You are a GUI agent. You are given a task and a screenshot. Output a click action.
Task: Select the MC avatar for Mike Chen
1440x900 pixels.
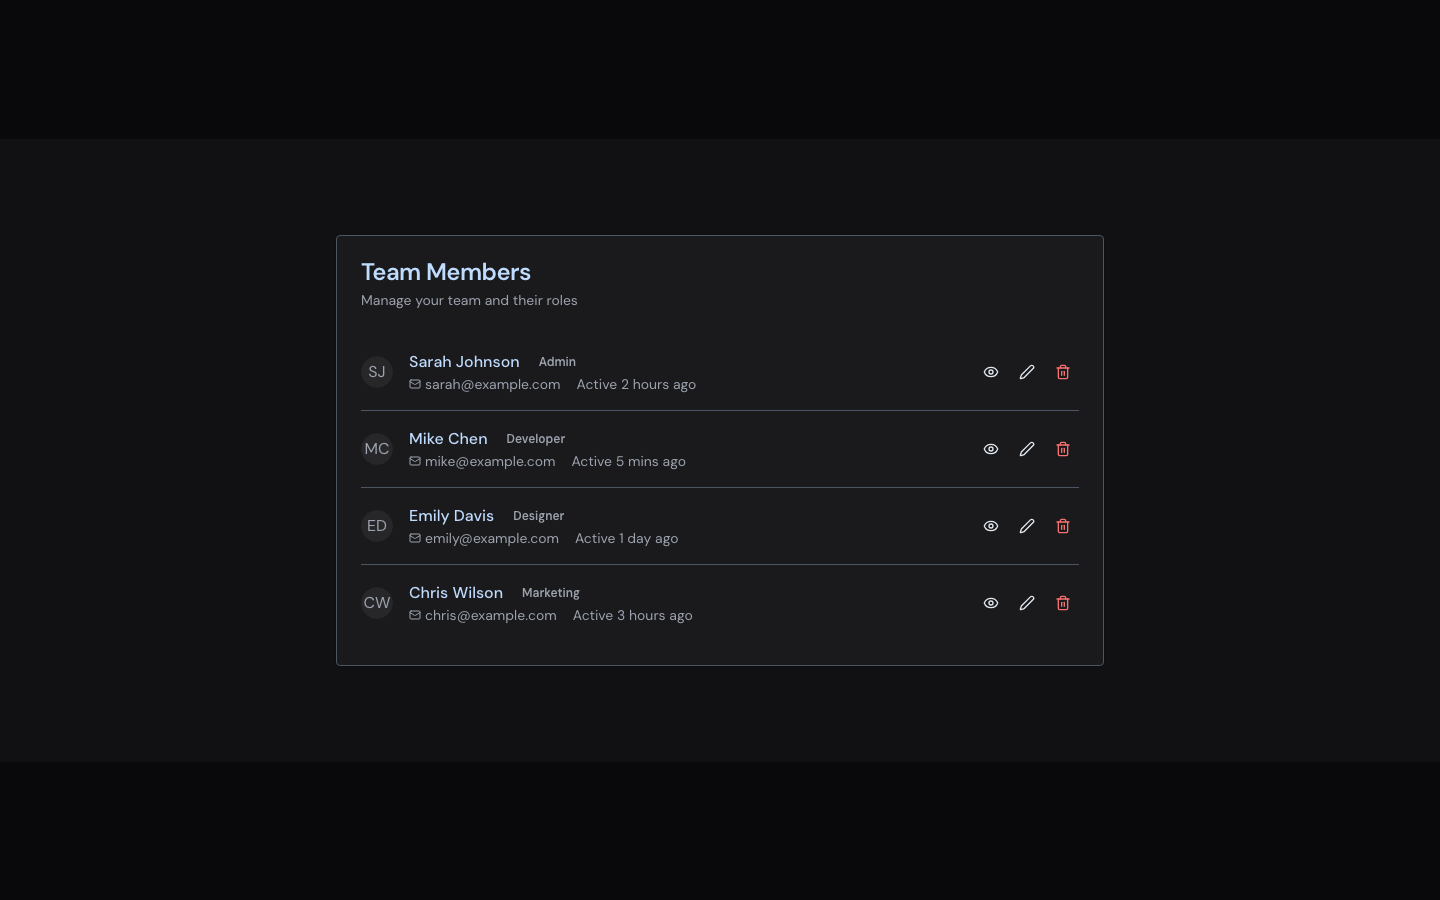point(377,449)
